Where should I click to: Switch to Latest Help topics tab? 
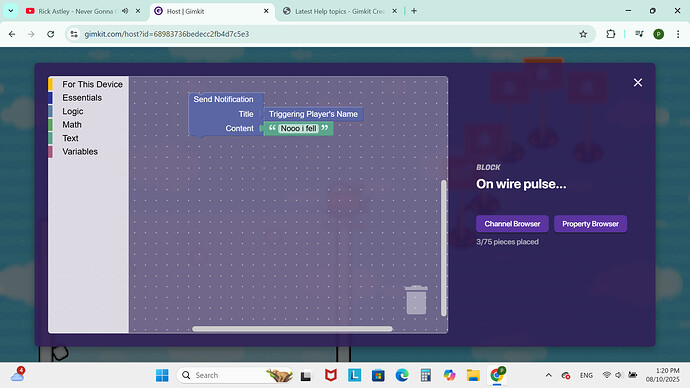pyautogui.click(x=340, y=11)
